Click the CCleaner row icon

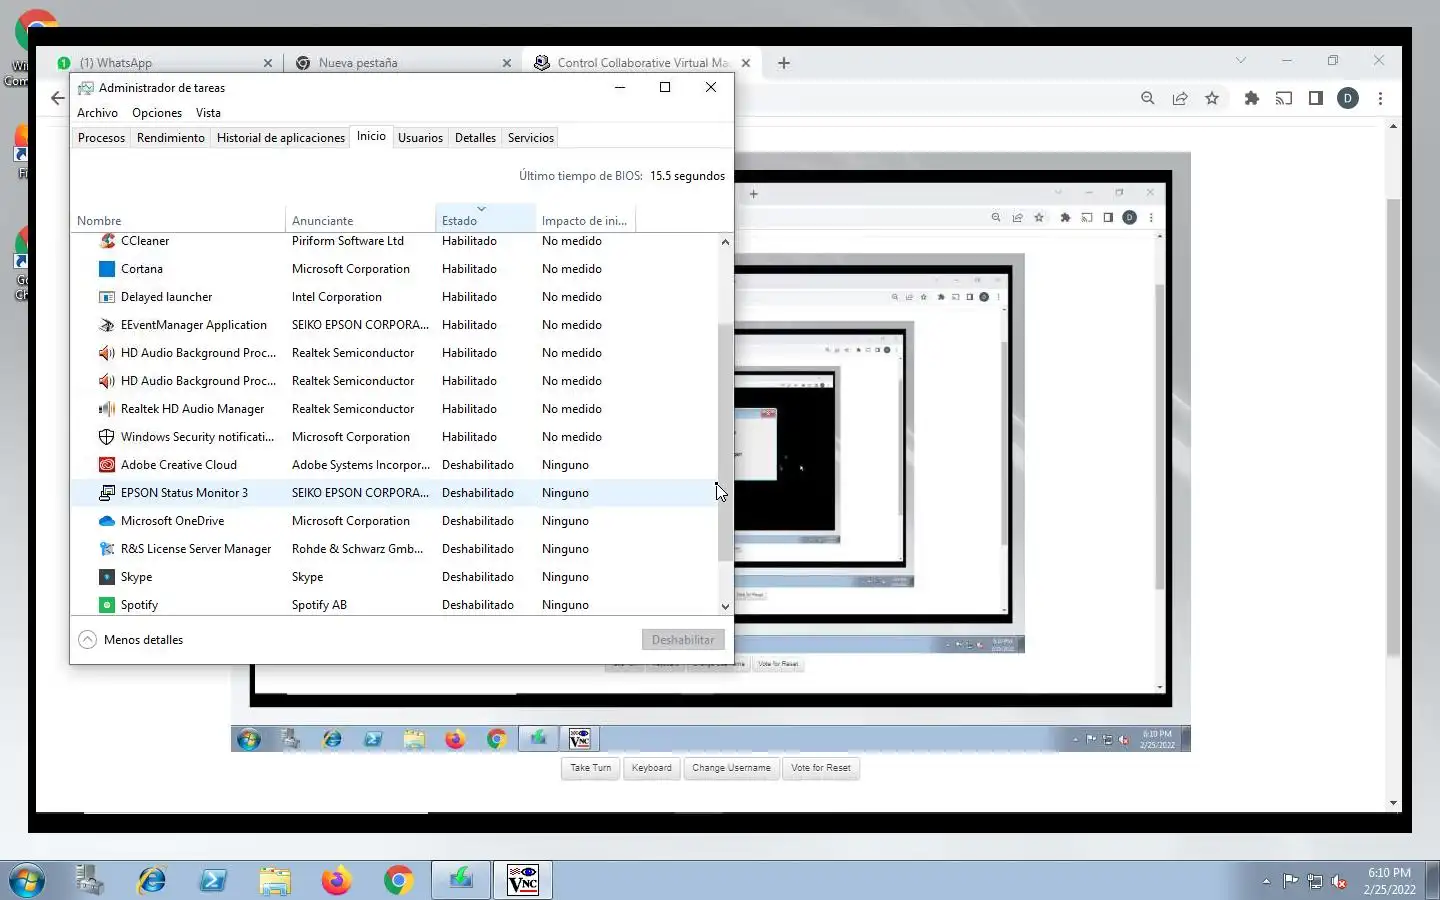[x=107, y=241]
